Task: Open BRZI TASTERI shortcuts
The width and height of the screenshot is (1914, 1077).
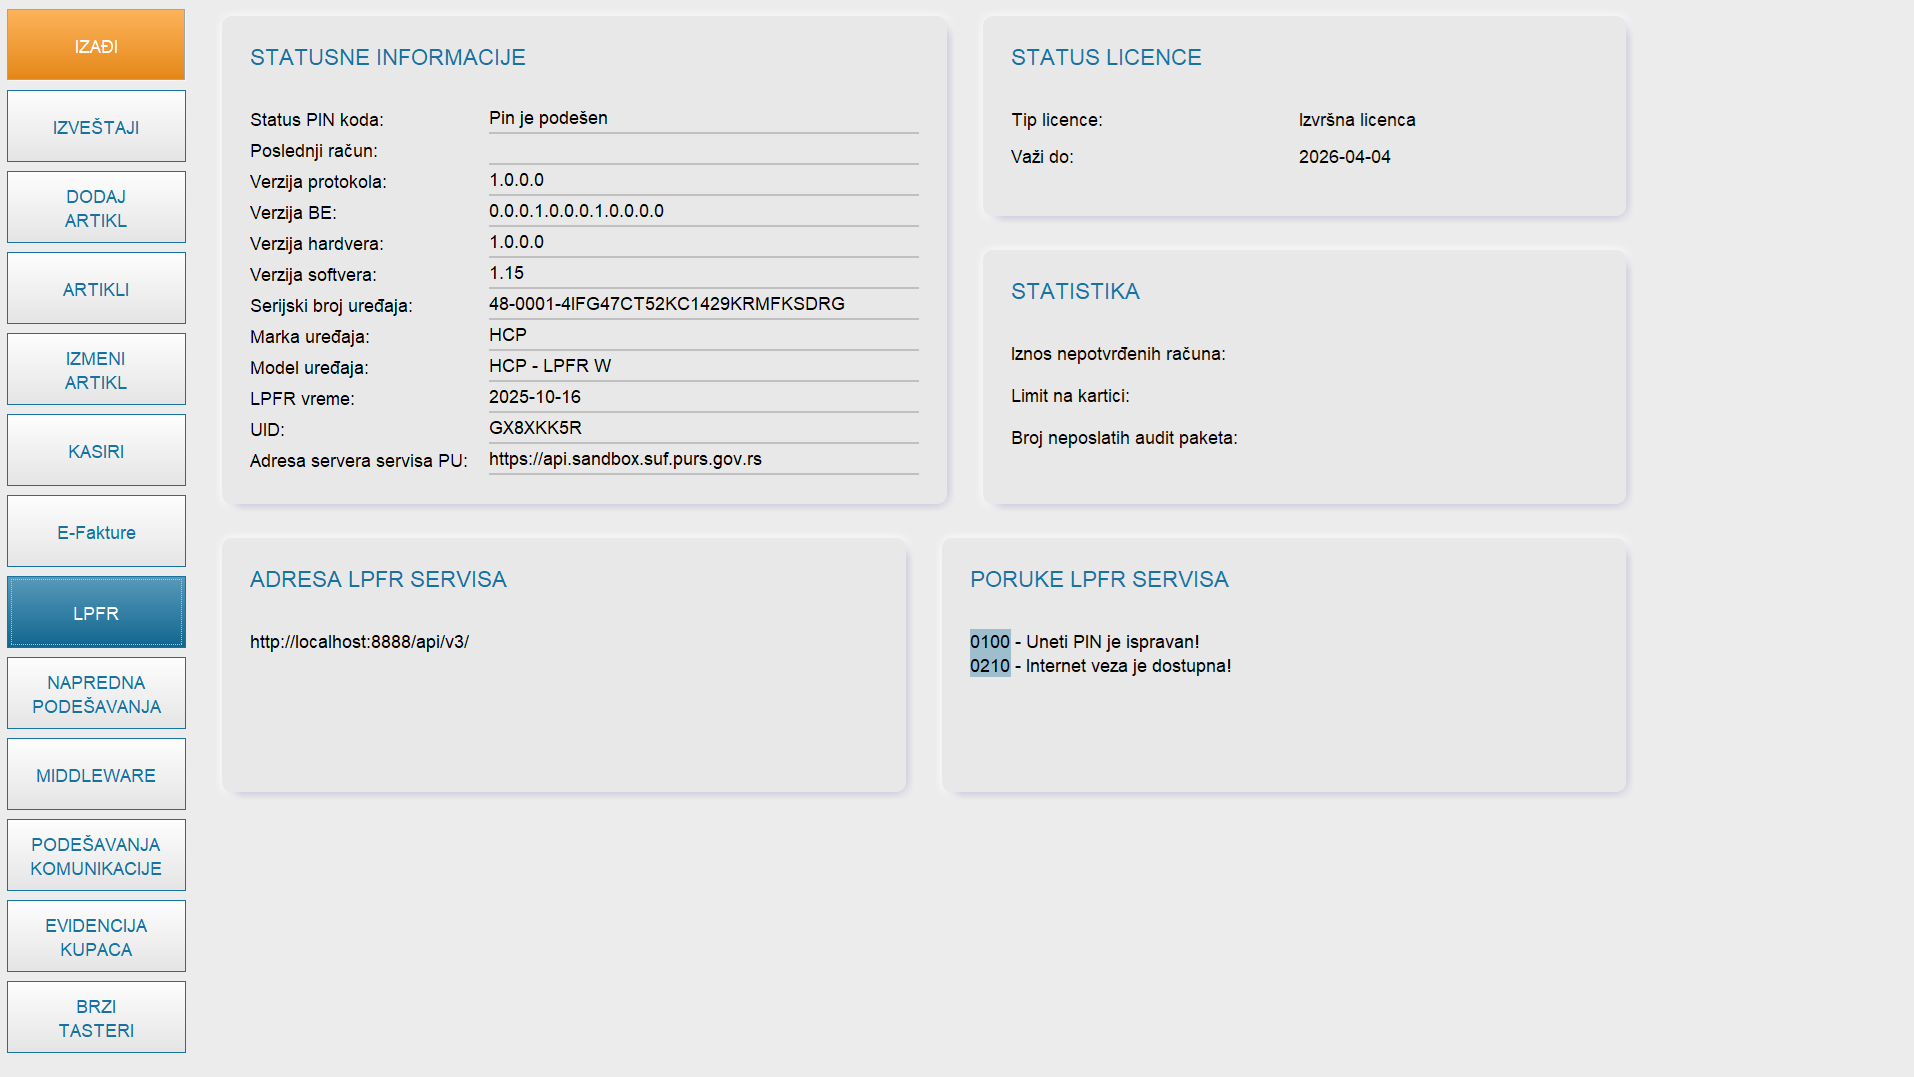Action: (x=96, y=1017)
